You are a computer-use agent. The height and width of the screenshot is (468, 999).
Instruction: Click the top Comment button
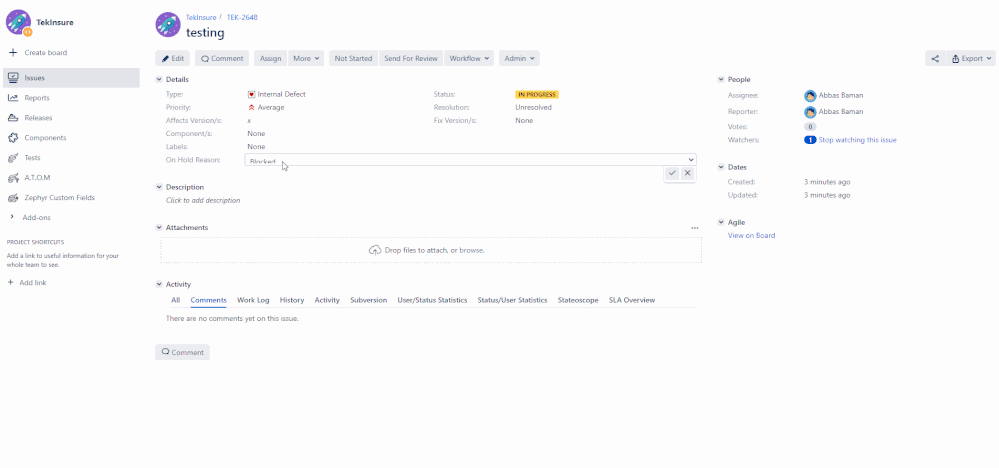pyautogui.click(x=222, y=59)
